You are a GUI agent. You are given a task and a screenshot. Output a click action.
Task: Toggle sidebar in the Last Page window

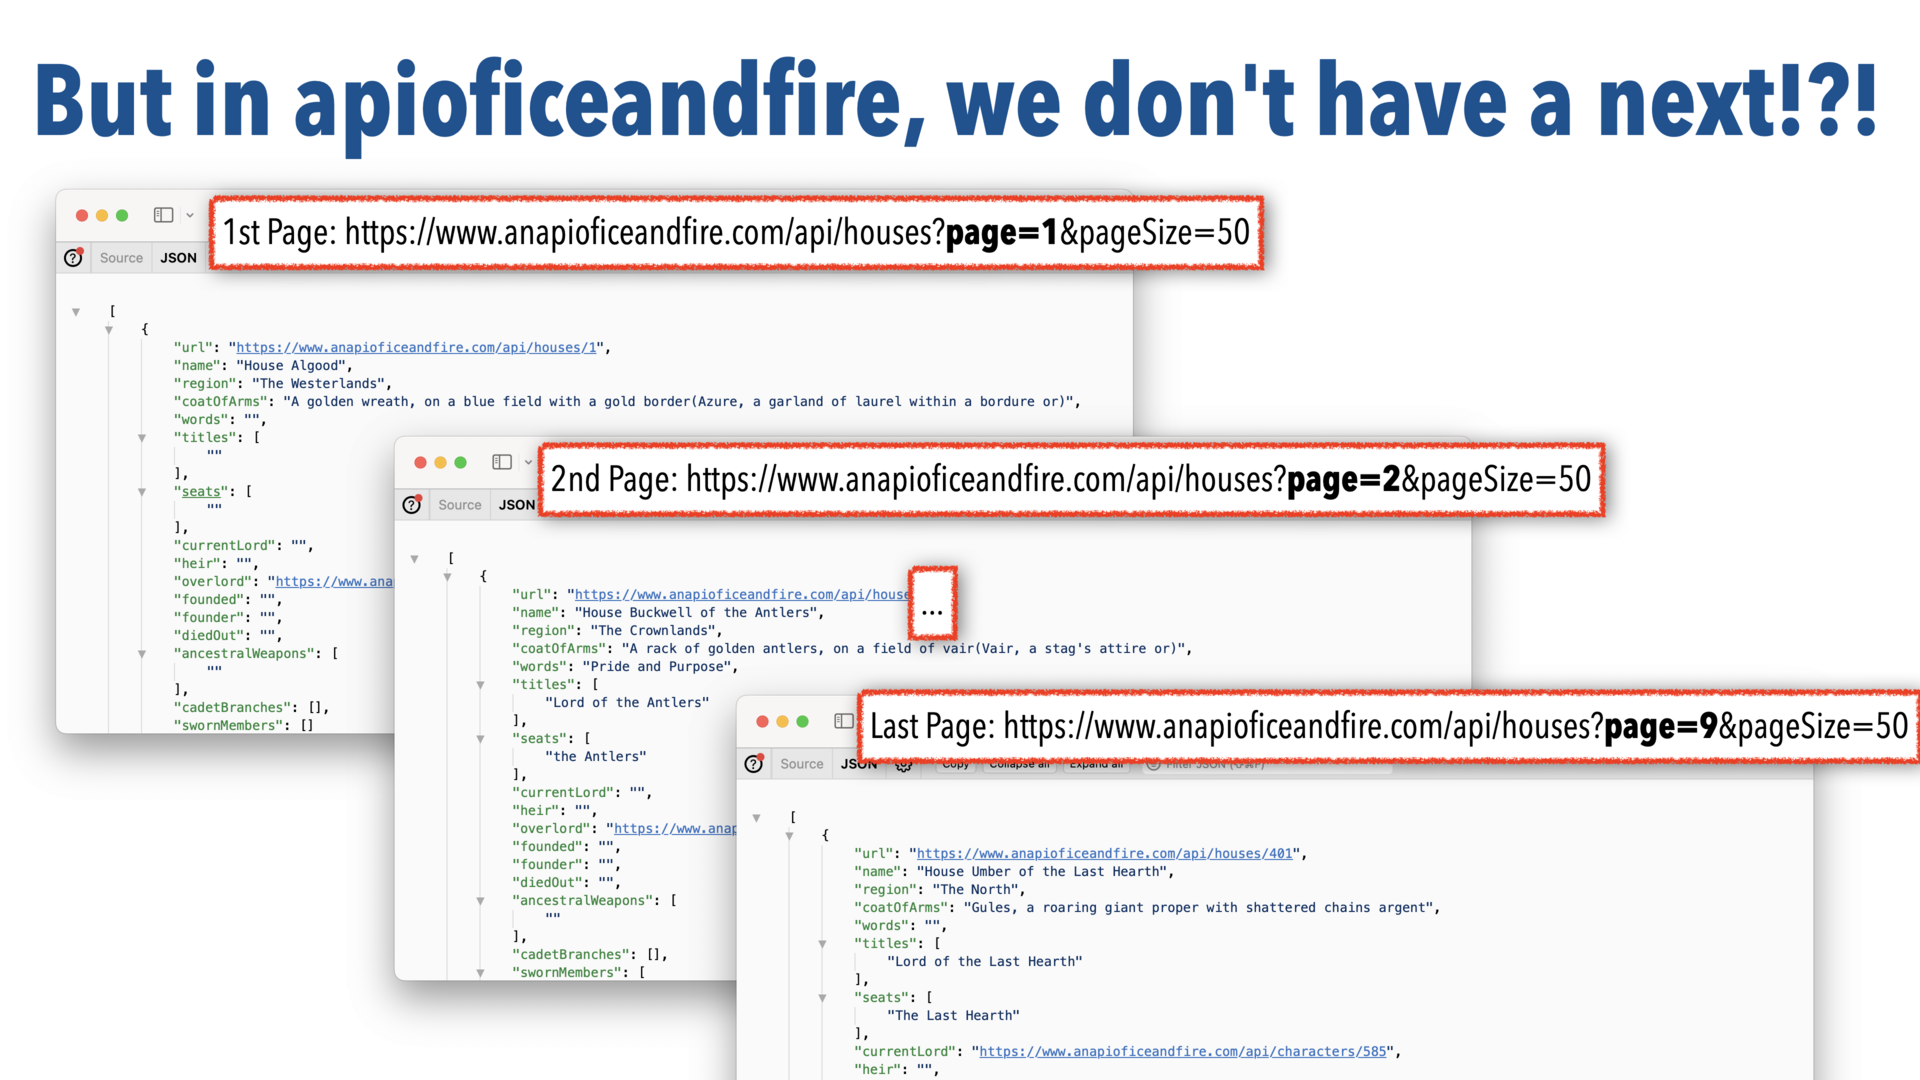coord(844,721)
